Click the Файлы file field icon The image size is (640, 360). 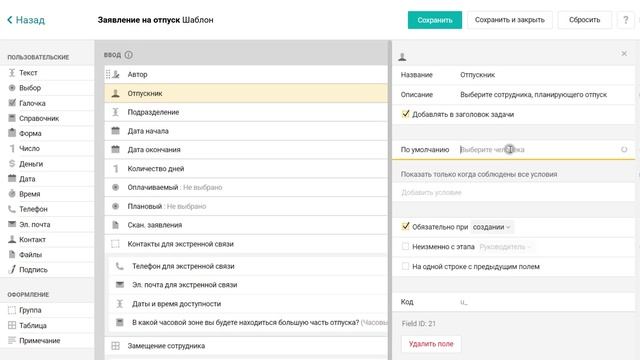click(12, 254)
